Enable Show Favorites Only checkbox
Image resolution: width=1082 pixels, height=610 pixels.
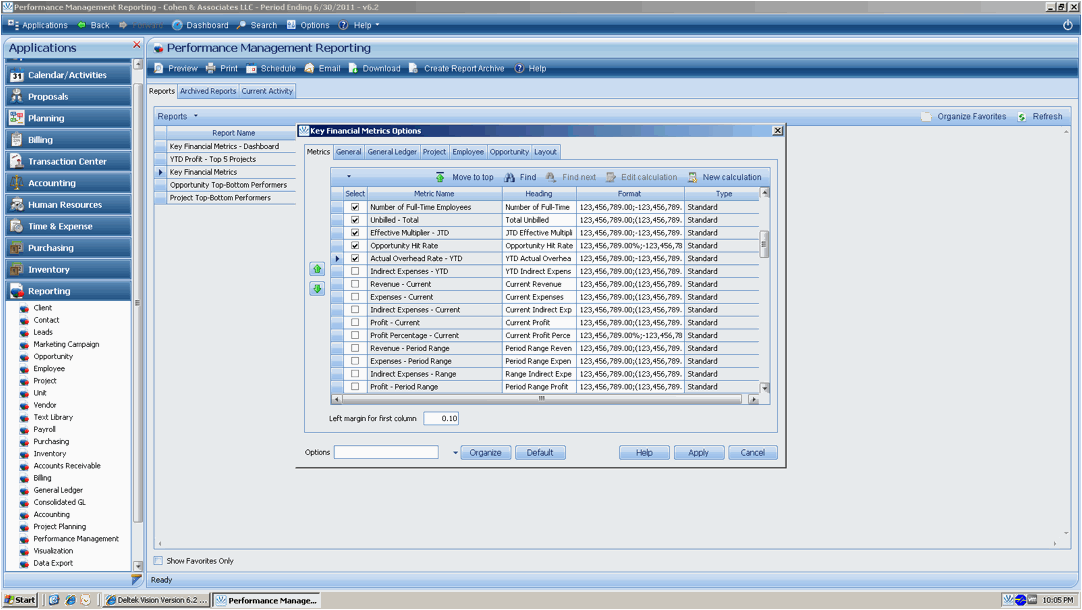(158, 561)
